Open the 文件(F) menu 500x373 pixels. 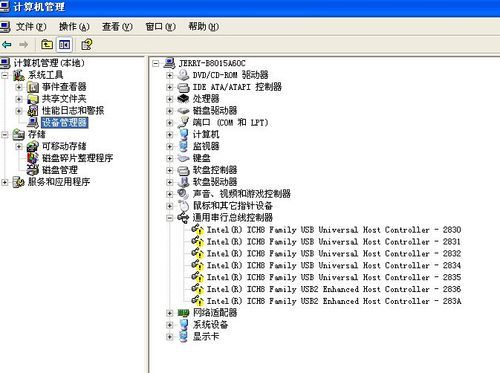point(31,26)
